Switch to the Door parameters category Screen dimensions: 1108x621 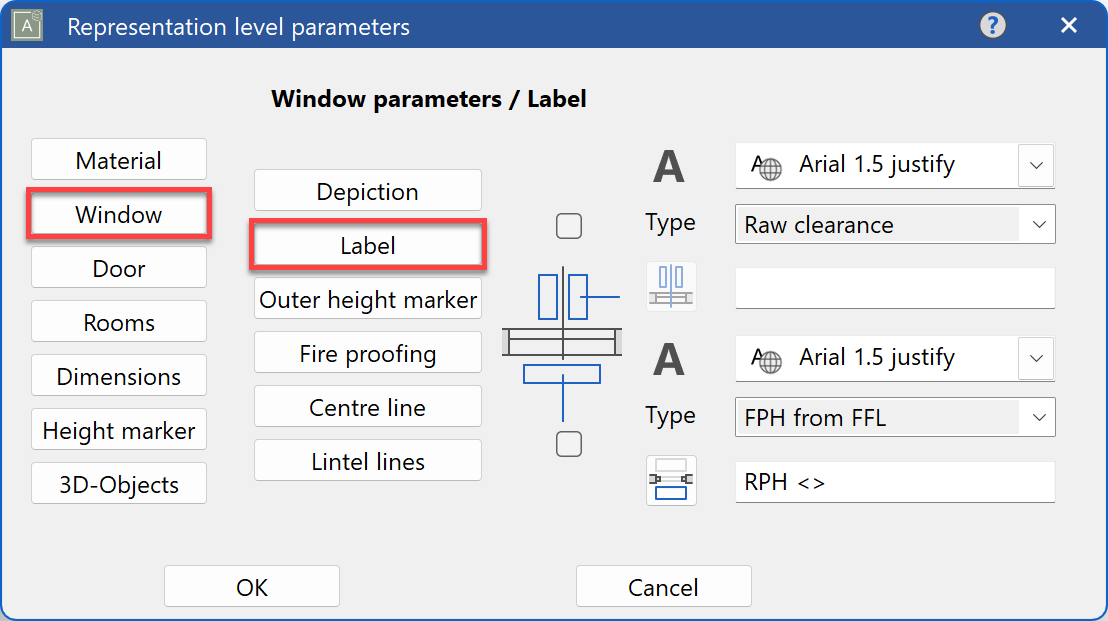click(x=118, y=267)
